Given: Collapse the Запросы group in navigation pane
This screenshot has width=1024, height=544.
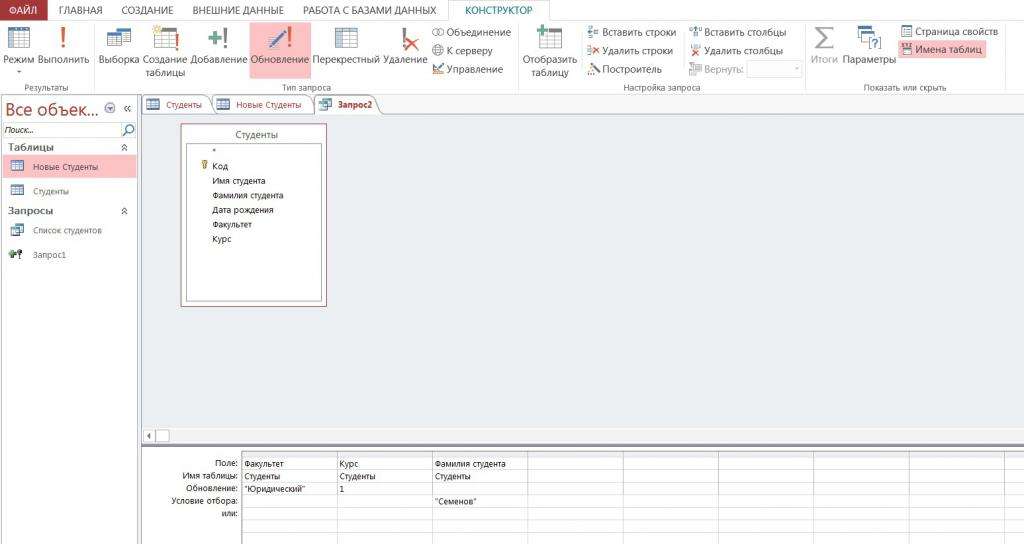Looking at the screenshot, I should (124, 211).
